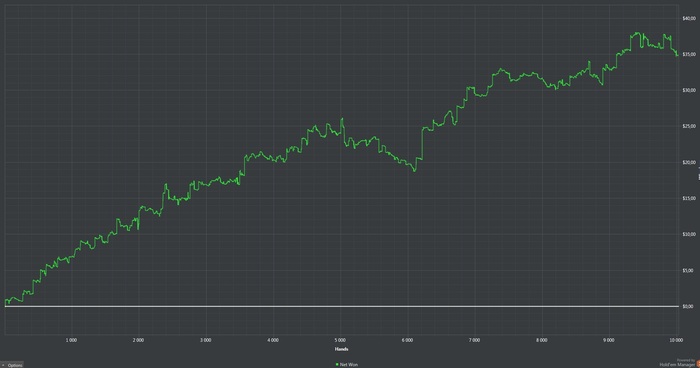The width and height of the screenshot is (700, 368).
Task: Click the $30,00 value axis label
Action: 689,90
